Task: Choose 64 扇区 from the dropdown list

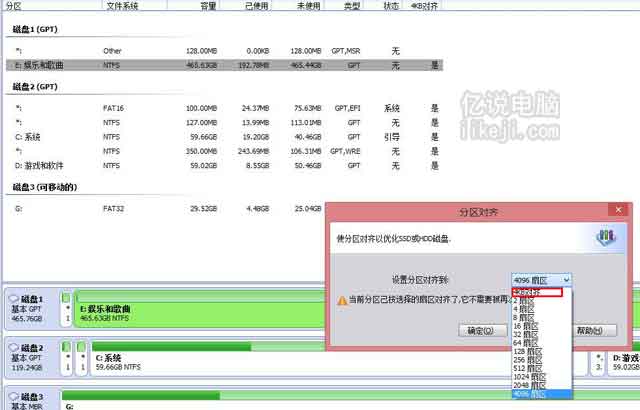Action: (x=542, y=343)
